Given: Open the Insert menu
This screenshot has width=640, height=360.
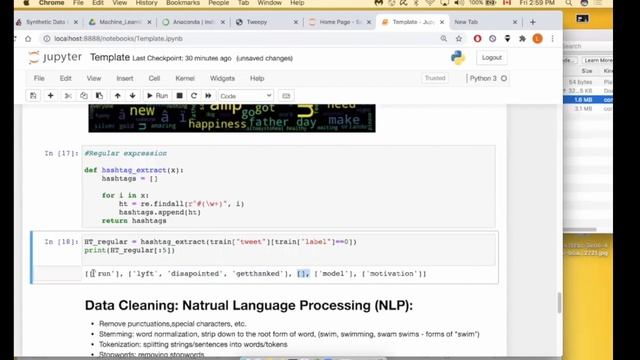Looking at the screenshot, I should click(x=124, y=78).
